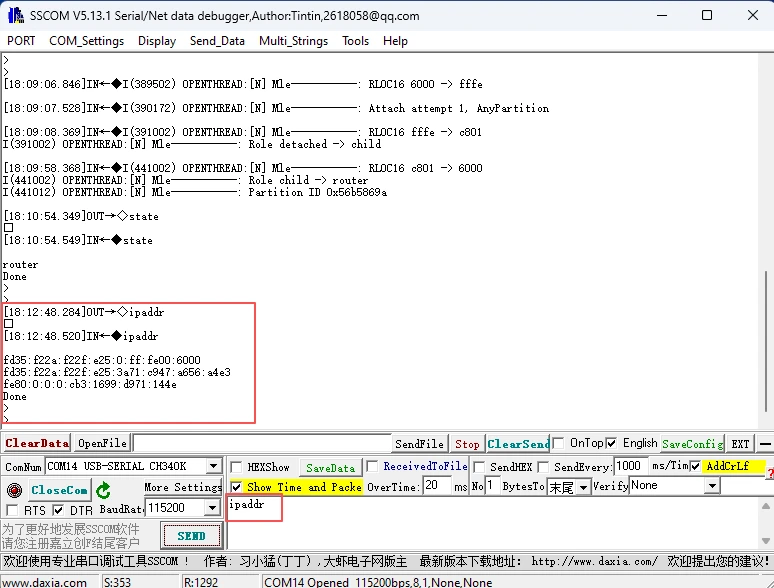Image resolution: width=774 pixels, height=588 pixels.
Task: Click the red question mark help icon
Action: pos(769,472)
